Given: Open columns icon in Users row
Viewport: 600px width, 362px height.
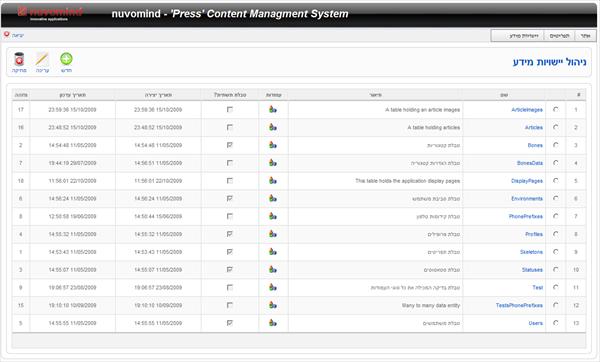Looking at the screenshot, I should pyautogui.click(x=272, y=323).
